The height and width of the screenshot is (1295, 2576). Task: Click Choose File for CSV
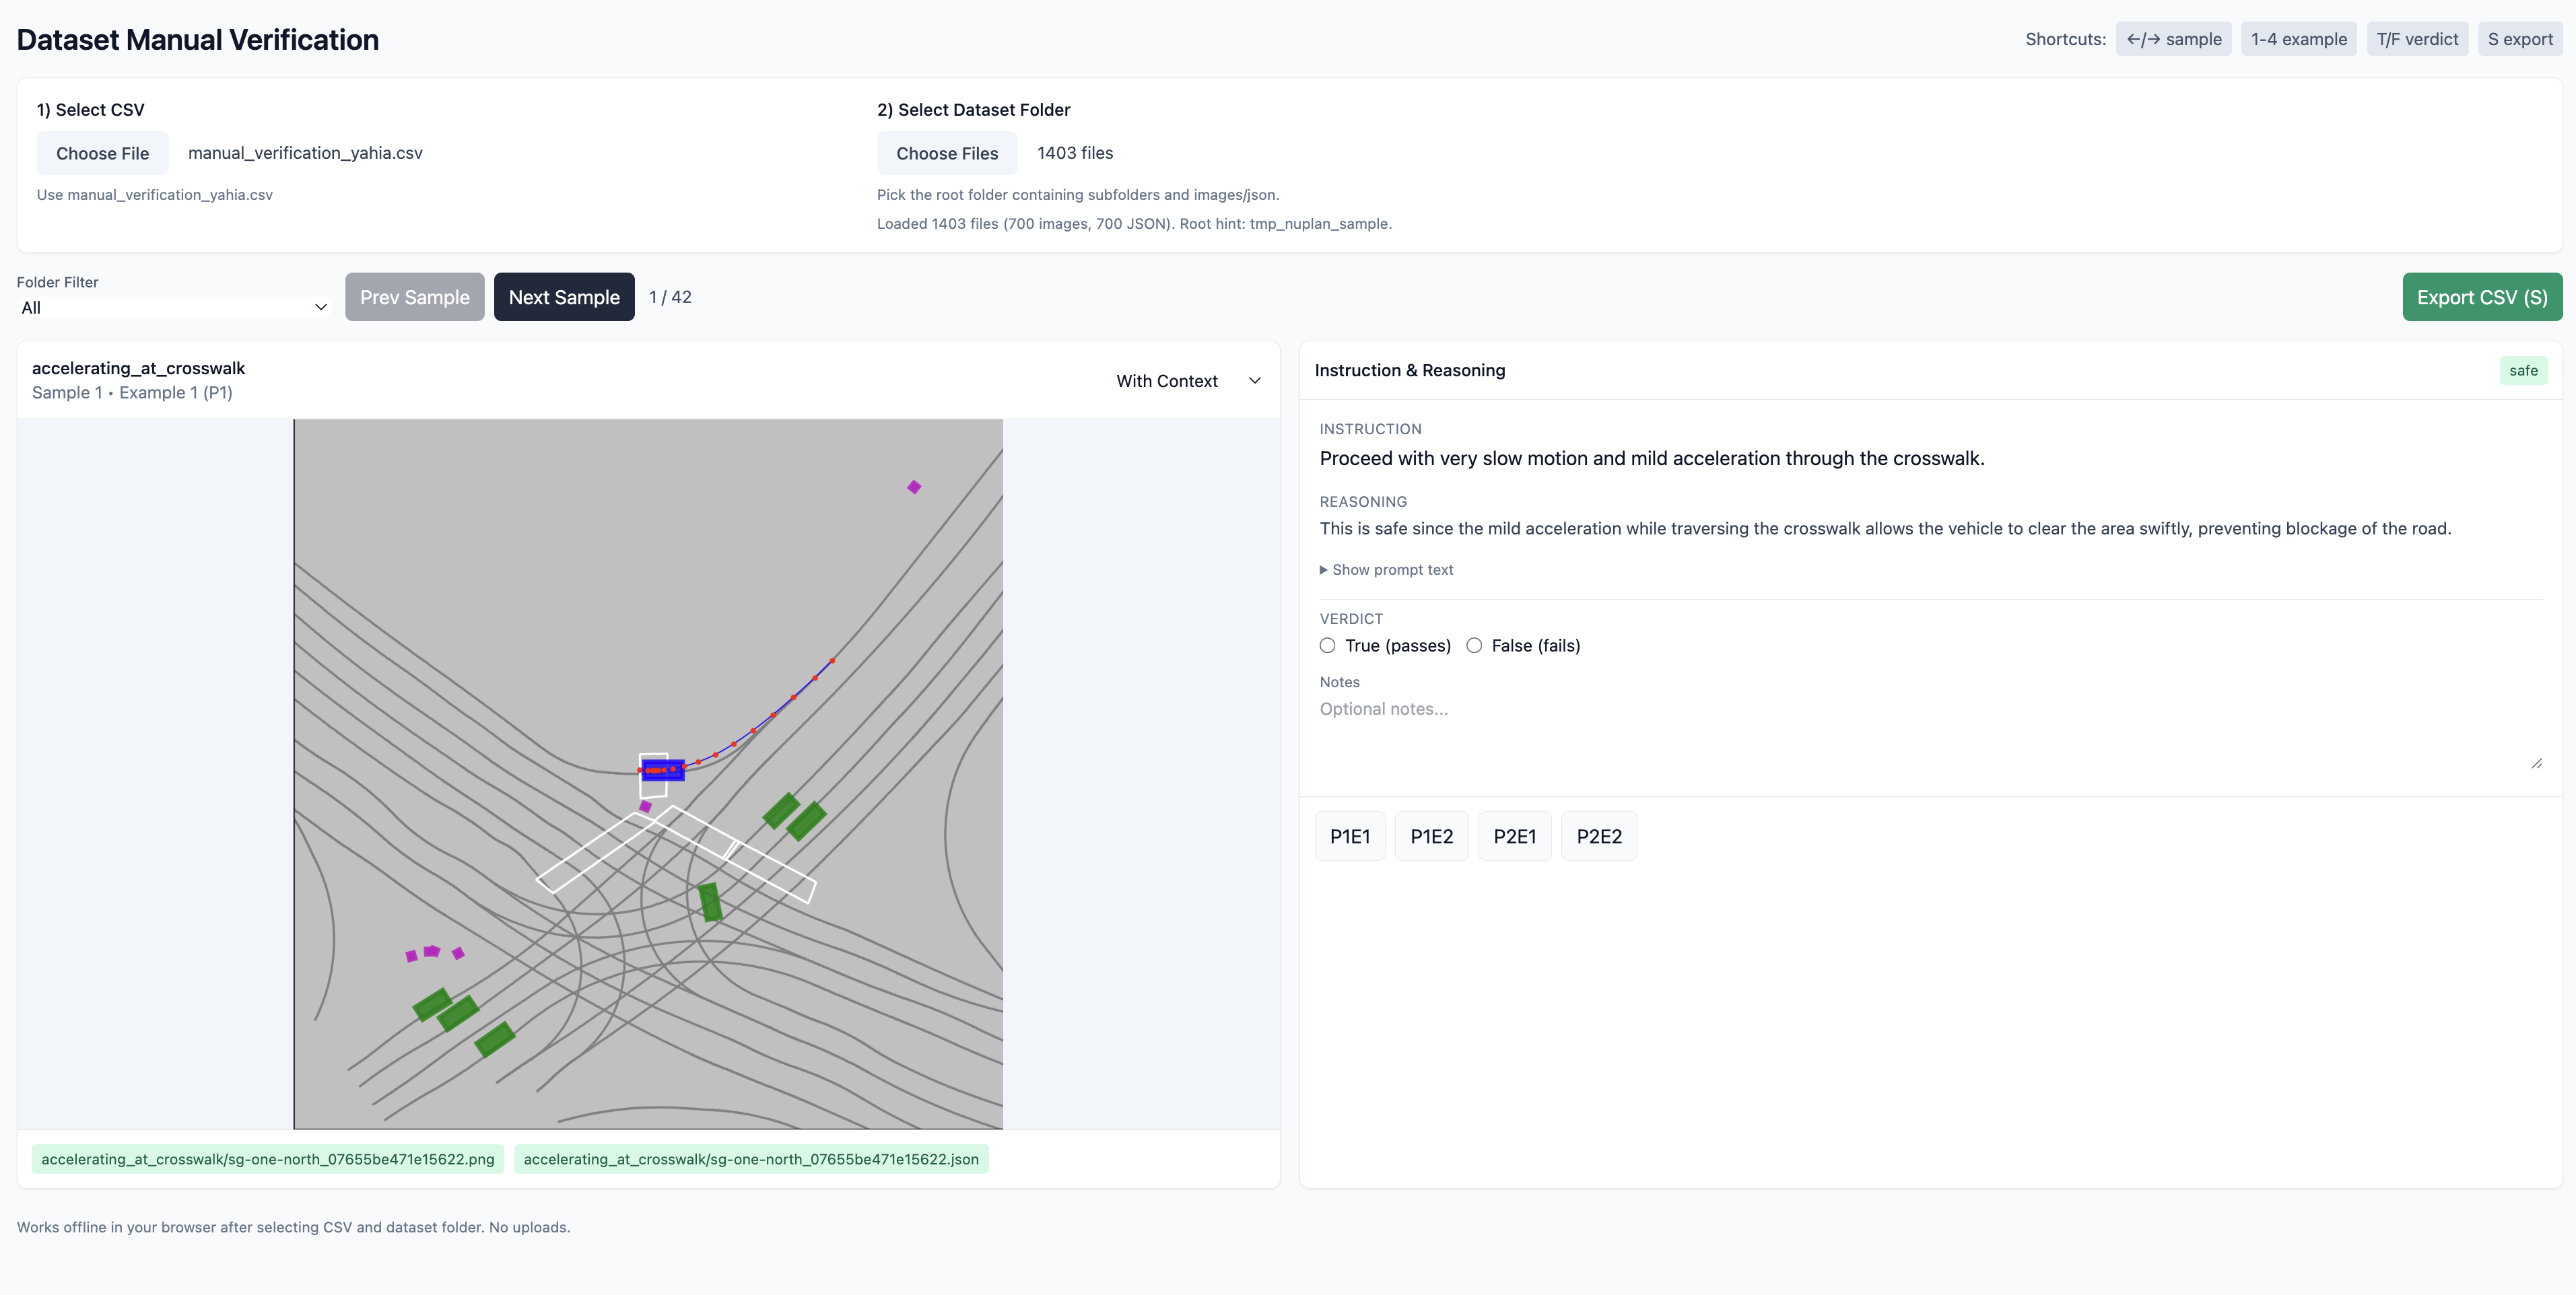tap(102, 153)
